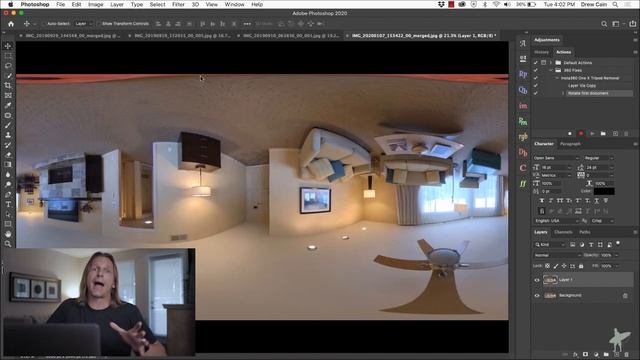Open the Image menu
The width and height of the screenshot is (640, 360).
(96, 4)
